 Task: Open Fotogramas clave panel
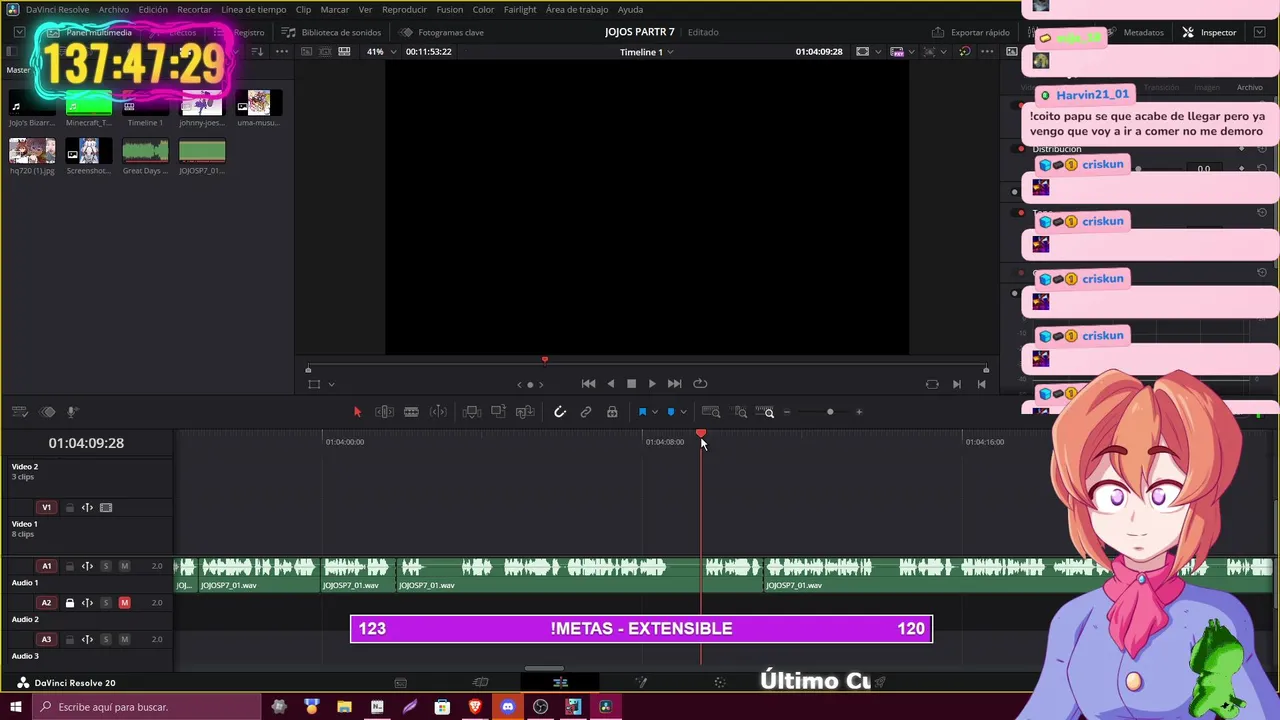tap(442, 32)
